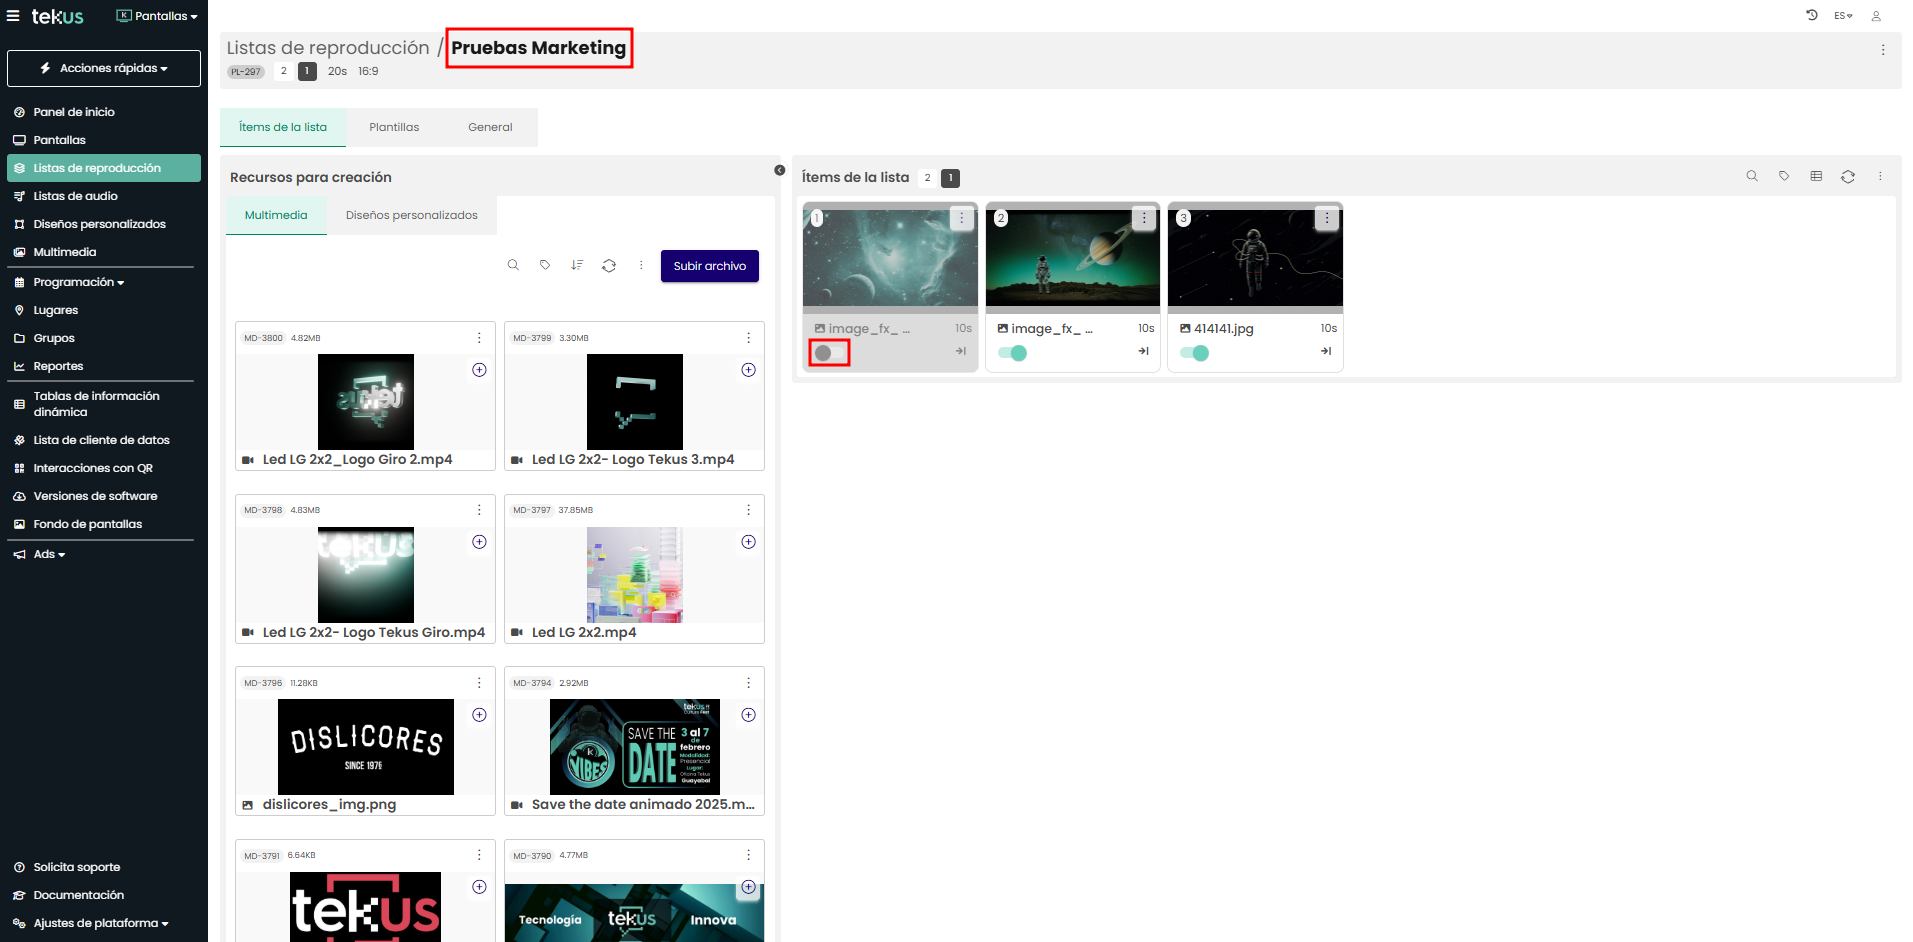
Task: Turn off the 414141.jpg item toggle
Action: coord(1194,353)
